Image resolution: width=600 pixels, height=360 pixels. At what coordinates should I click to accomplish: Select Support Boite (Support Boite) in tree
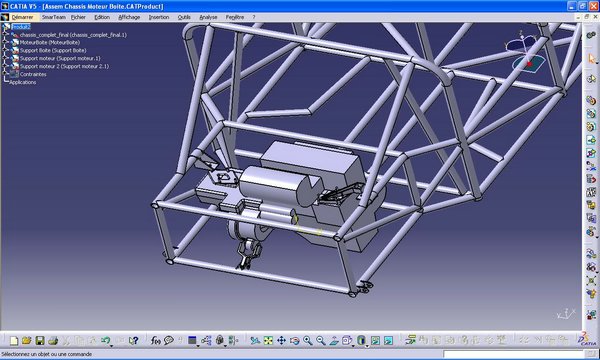pyautogui.click(x=53, y=50)
